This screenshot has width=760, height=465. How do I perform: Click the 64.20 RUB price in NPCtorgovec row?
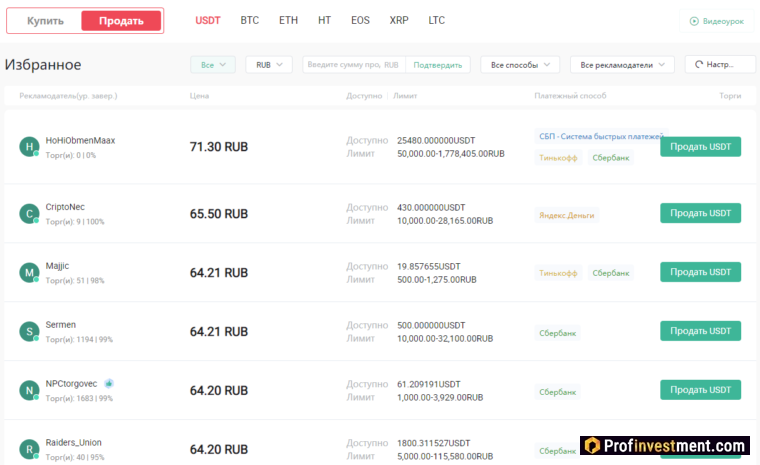[219, 391]
